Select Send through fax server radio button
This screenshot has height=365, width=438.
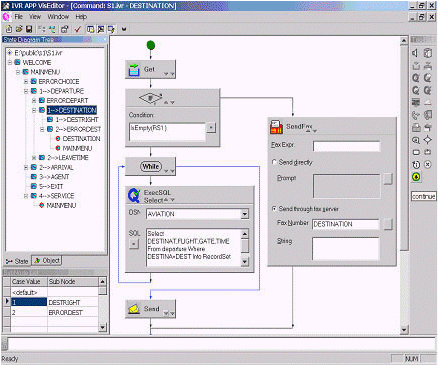[274, 209]
